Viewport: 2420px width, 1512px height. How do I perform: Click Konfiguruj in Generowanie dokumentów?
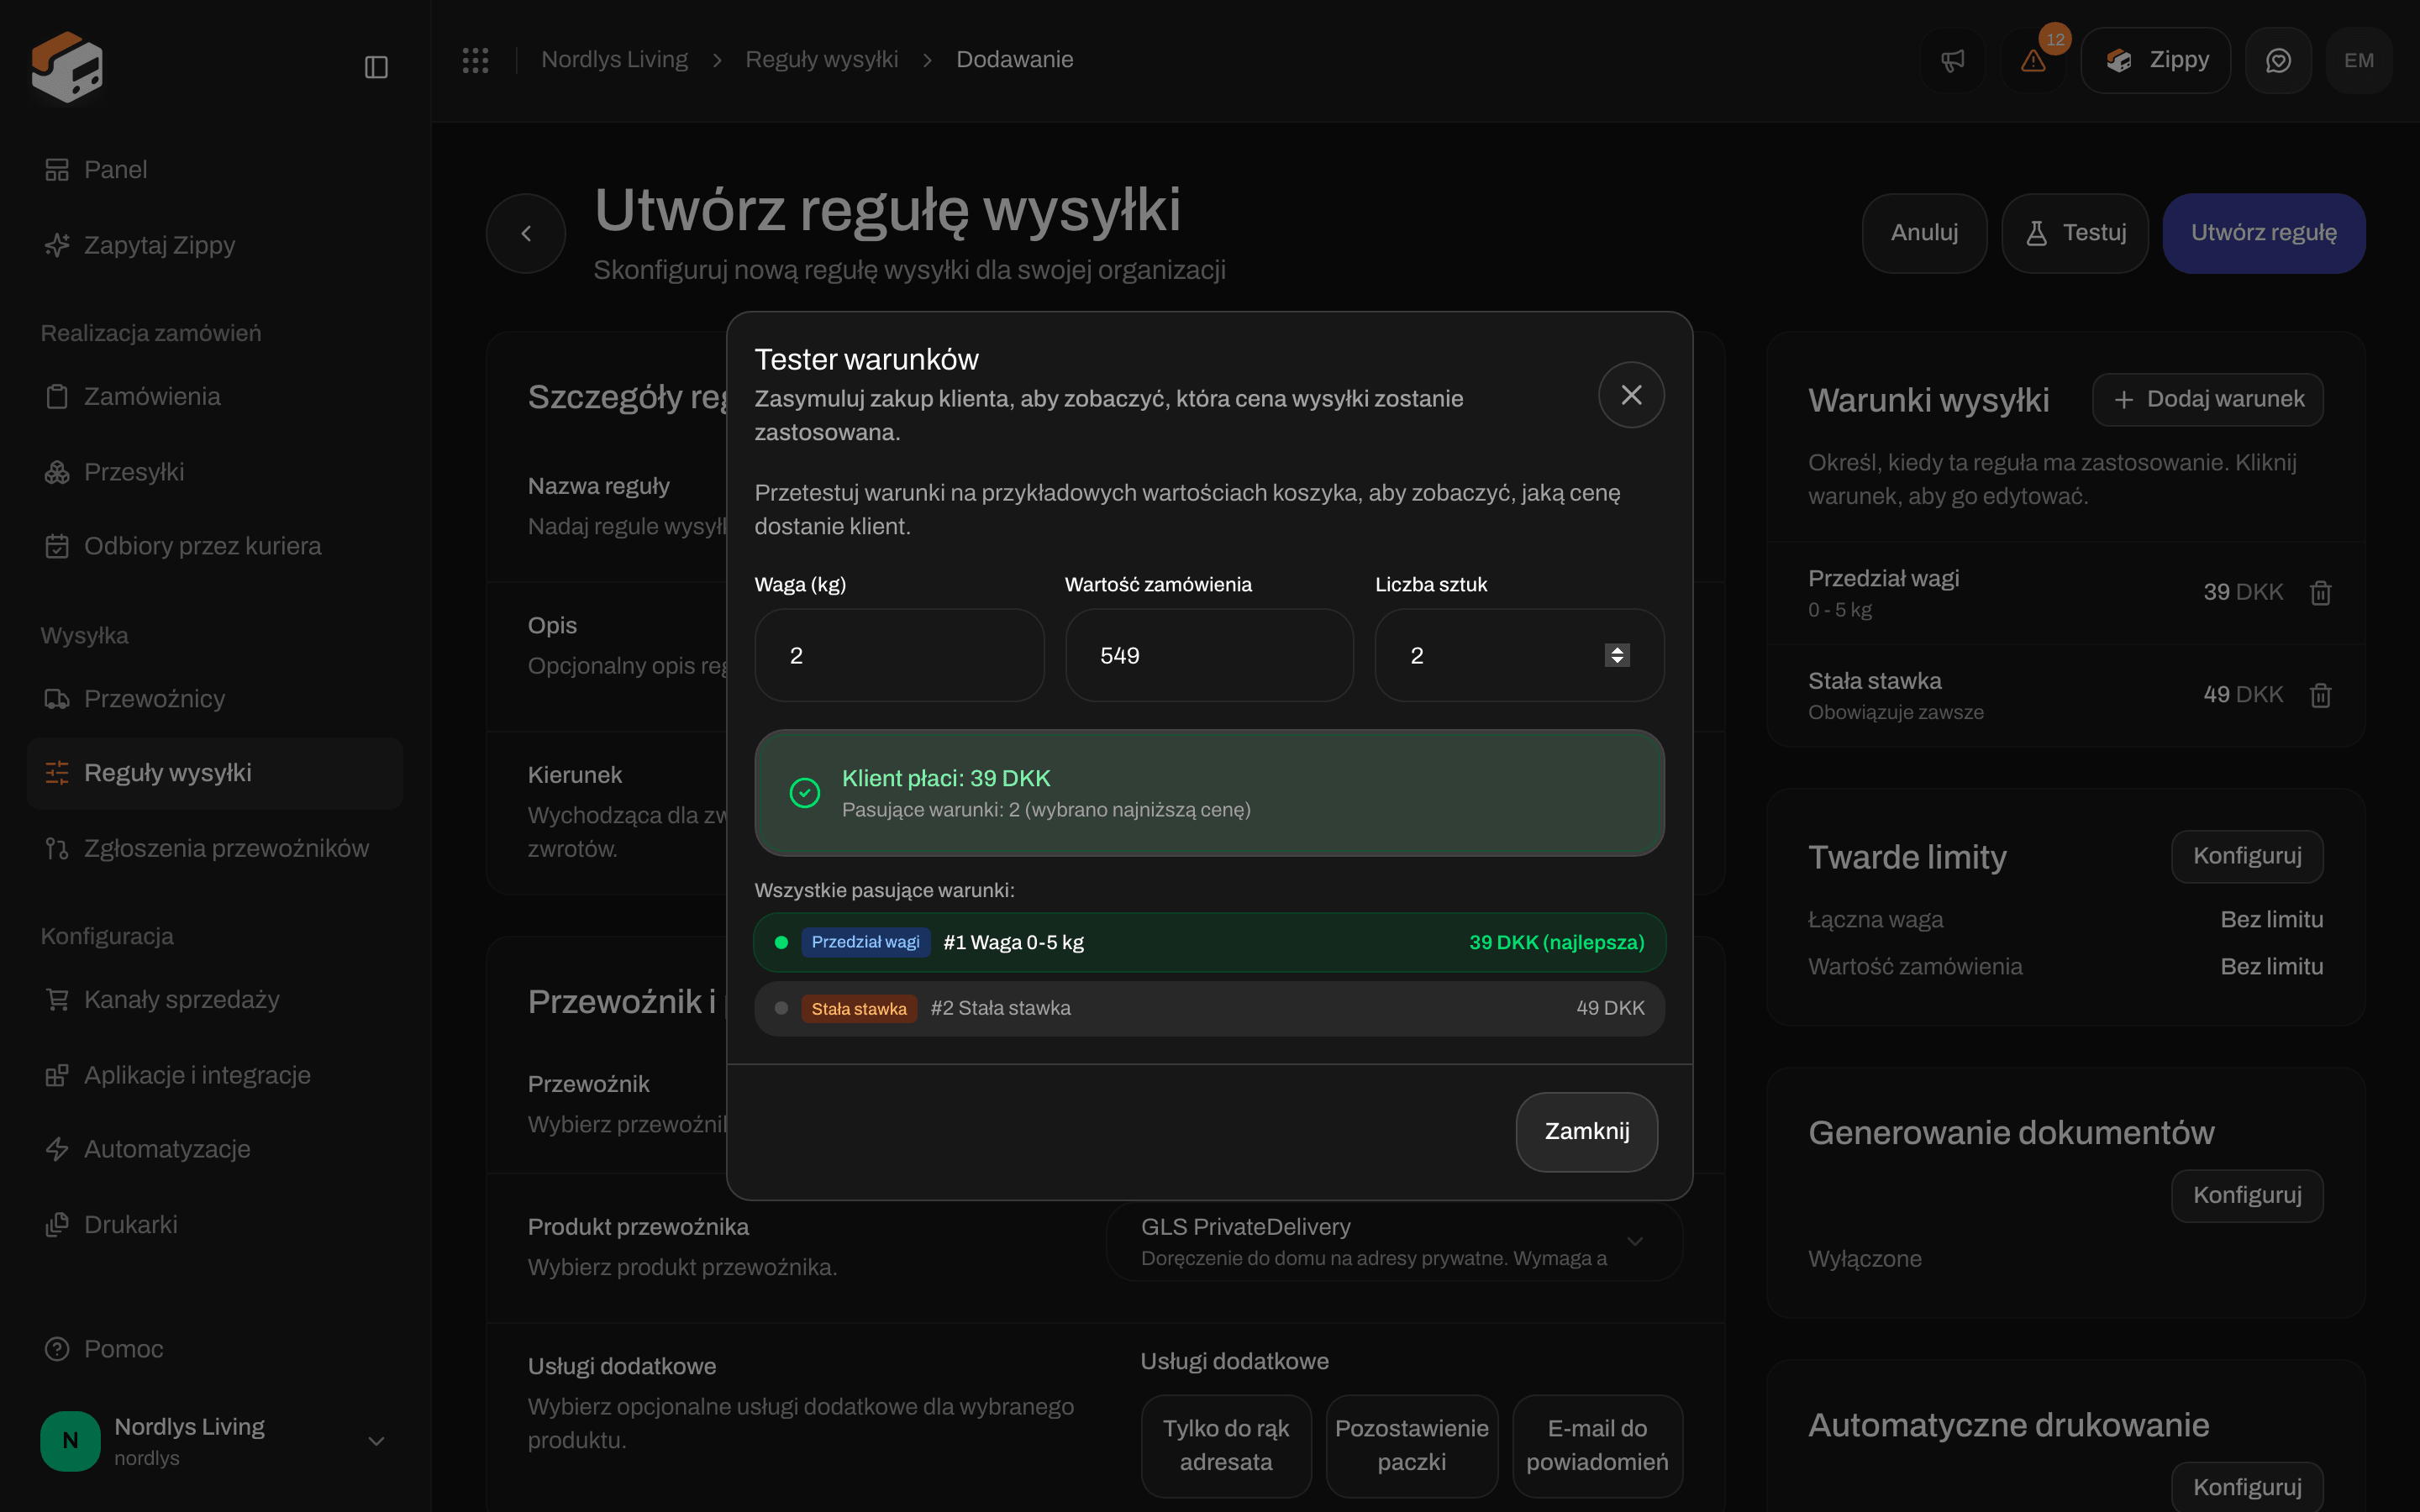2247,1195
